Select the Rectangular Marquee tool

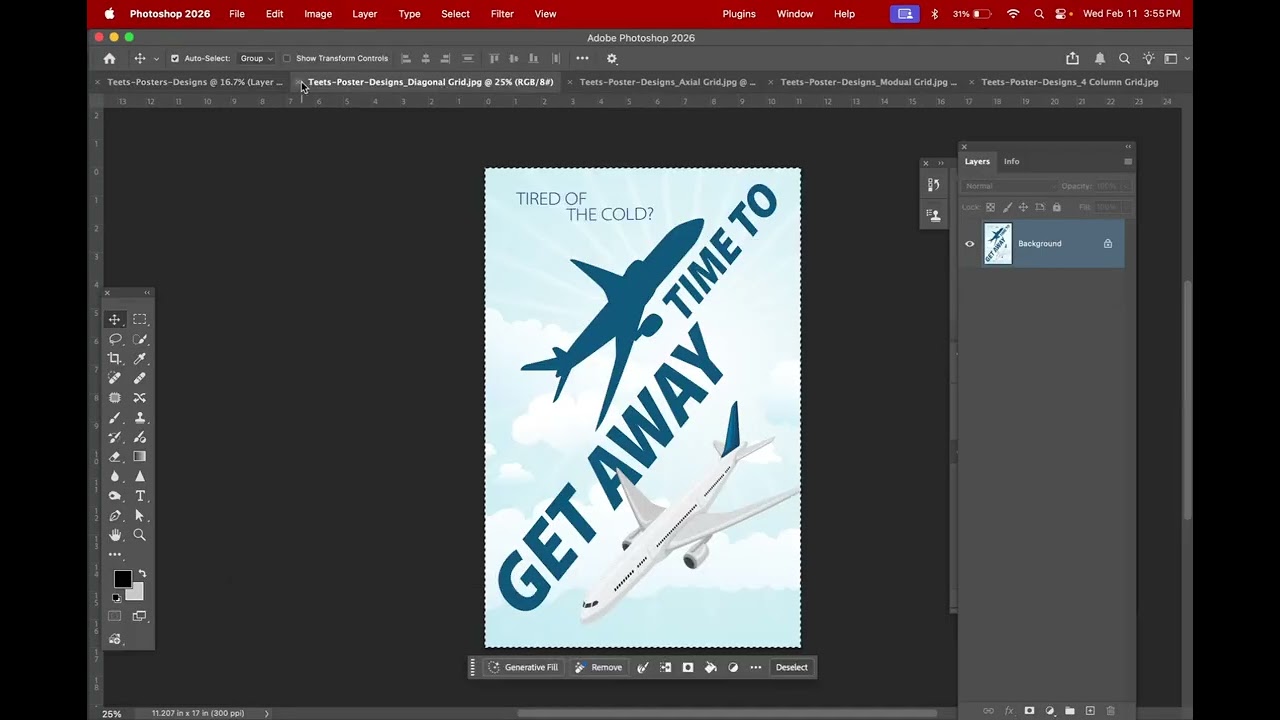(140, 320)
